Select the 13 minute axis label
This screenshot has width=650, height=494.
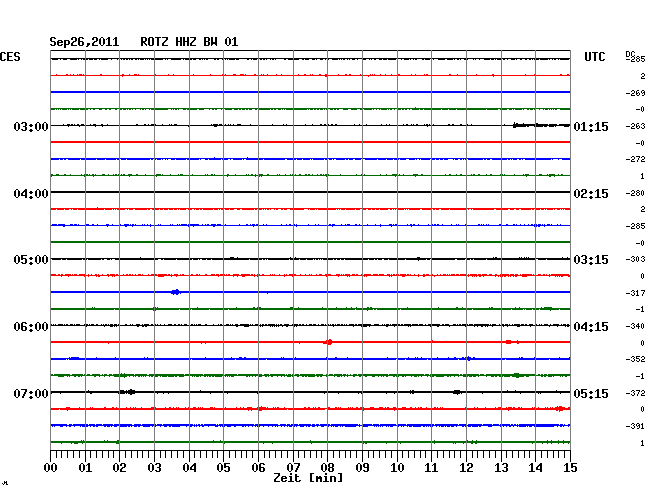click(x=501, y=468)
